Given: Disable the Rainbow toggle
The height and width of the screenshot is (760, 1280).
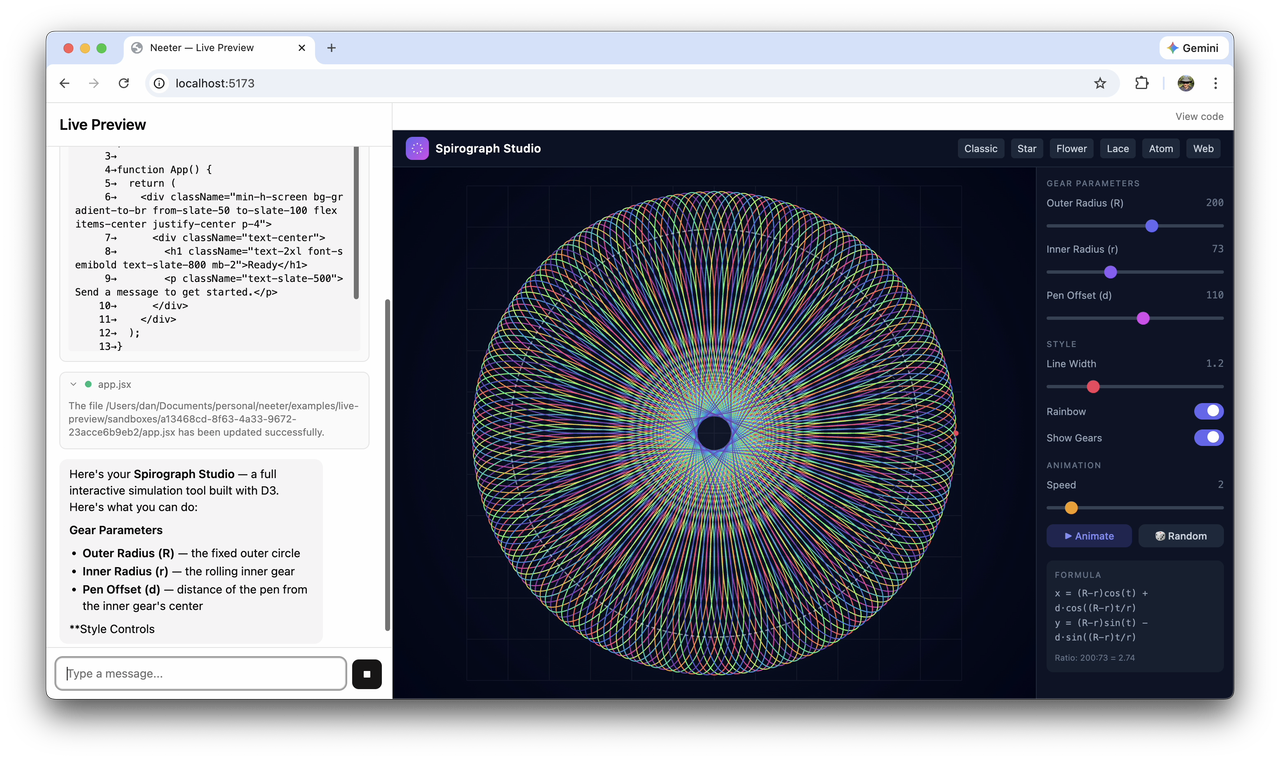Looking at the screenshot, I should click(x=1208, y=411).
